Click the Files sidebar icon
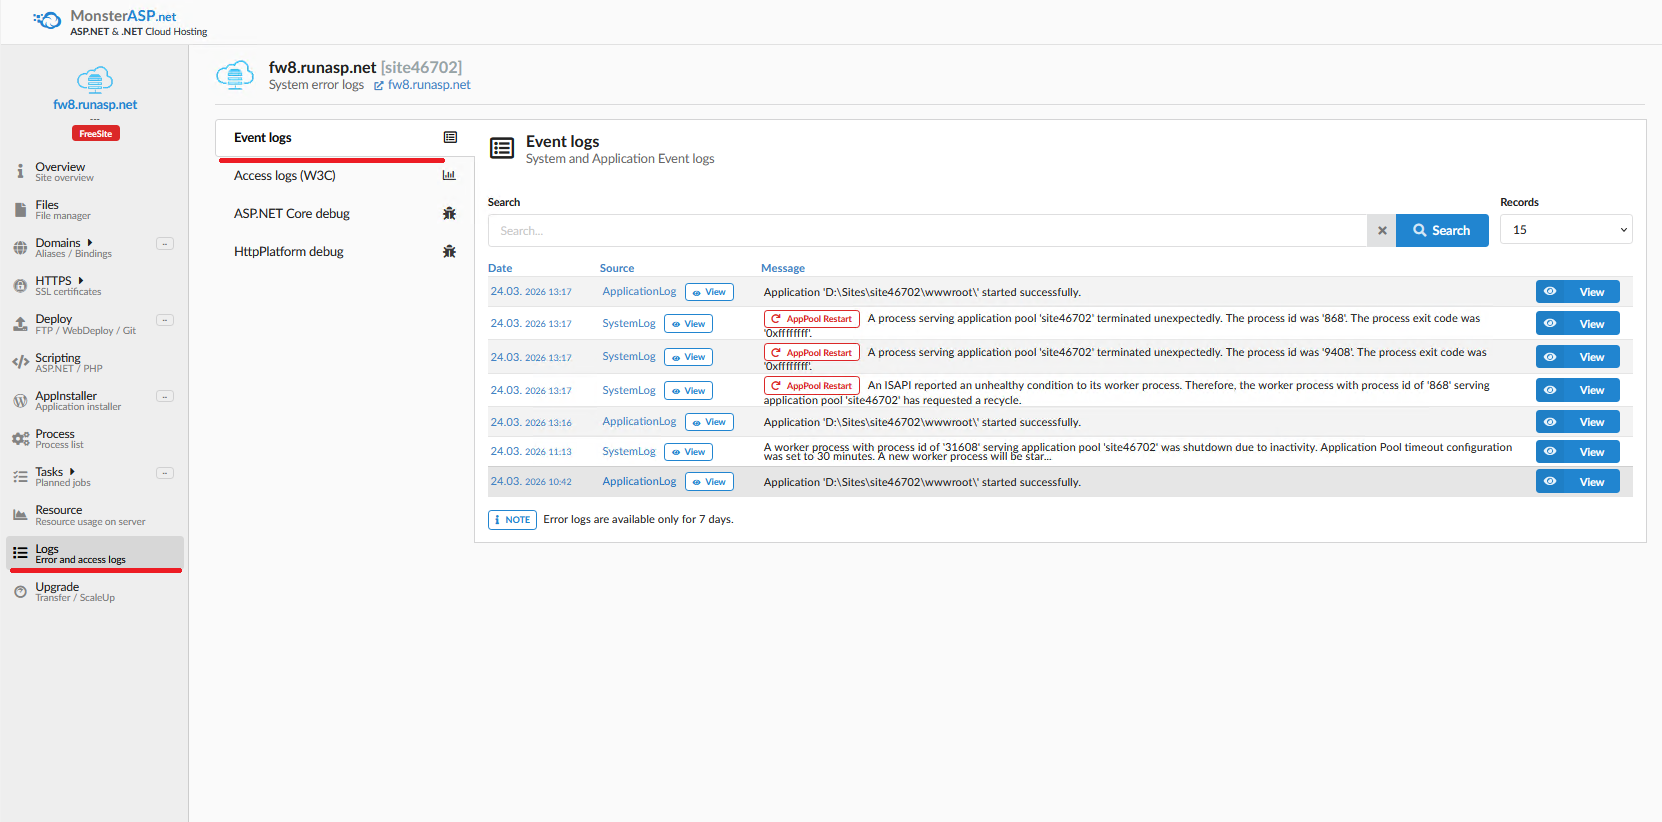Viewport: 1662px width, 822px height. coord(20,210)
